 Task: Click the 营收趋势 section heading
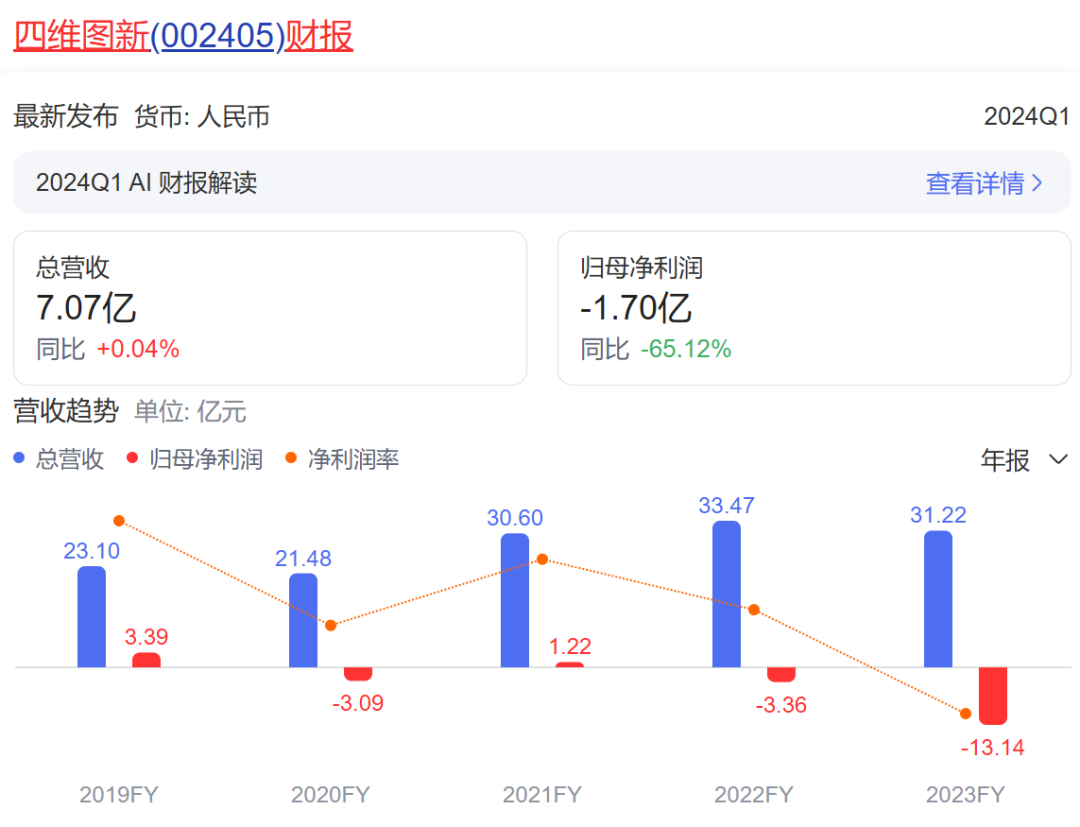point(66,411)
